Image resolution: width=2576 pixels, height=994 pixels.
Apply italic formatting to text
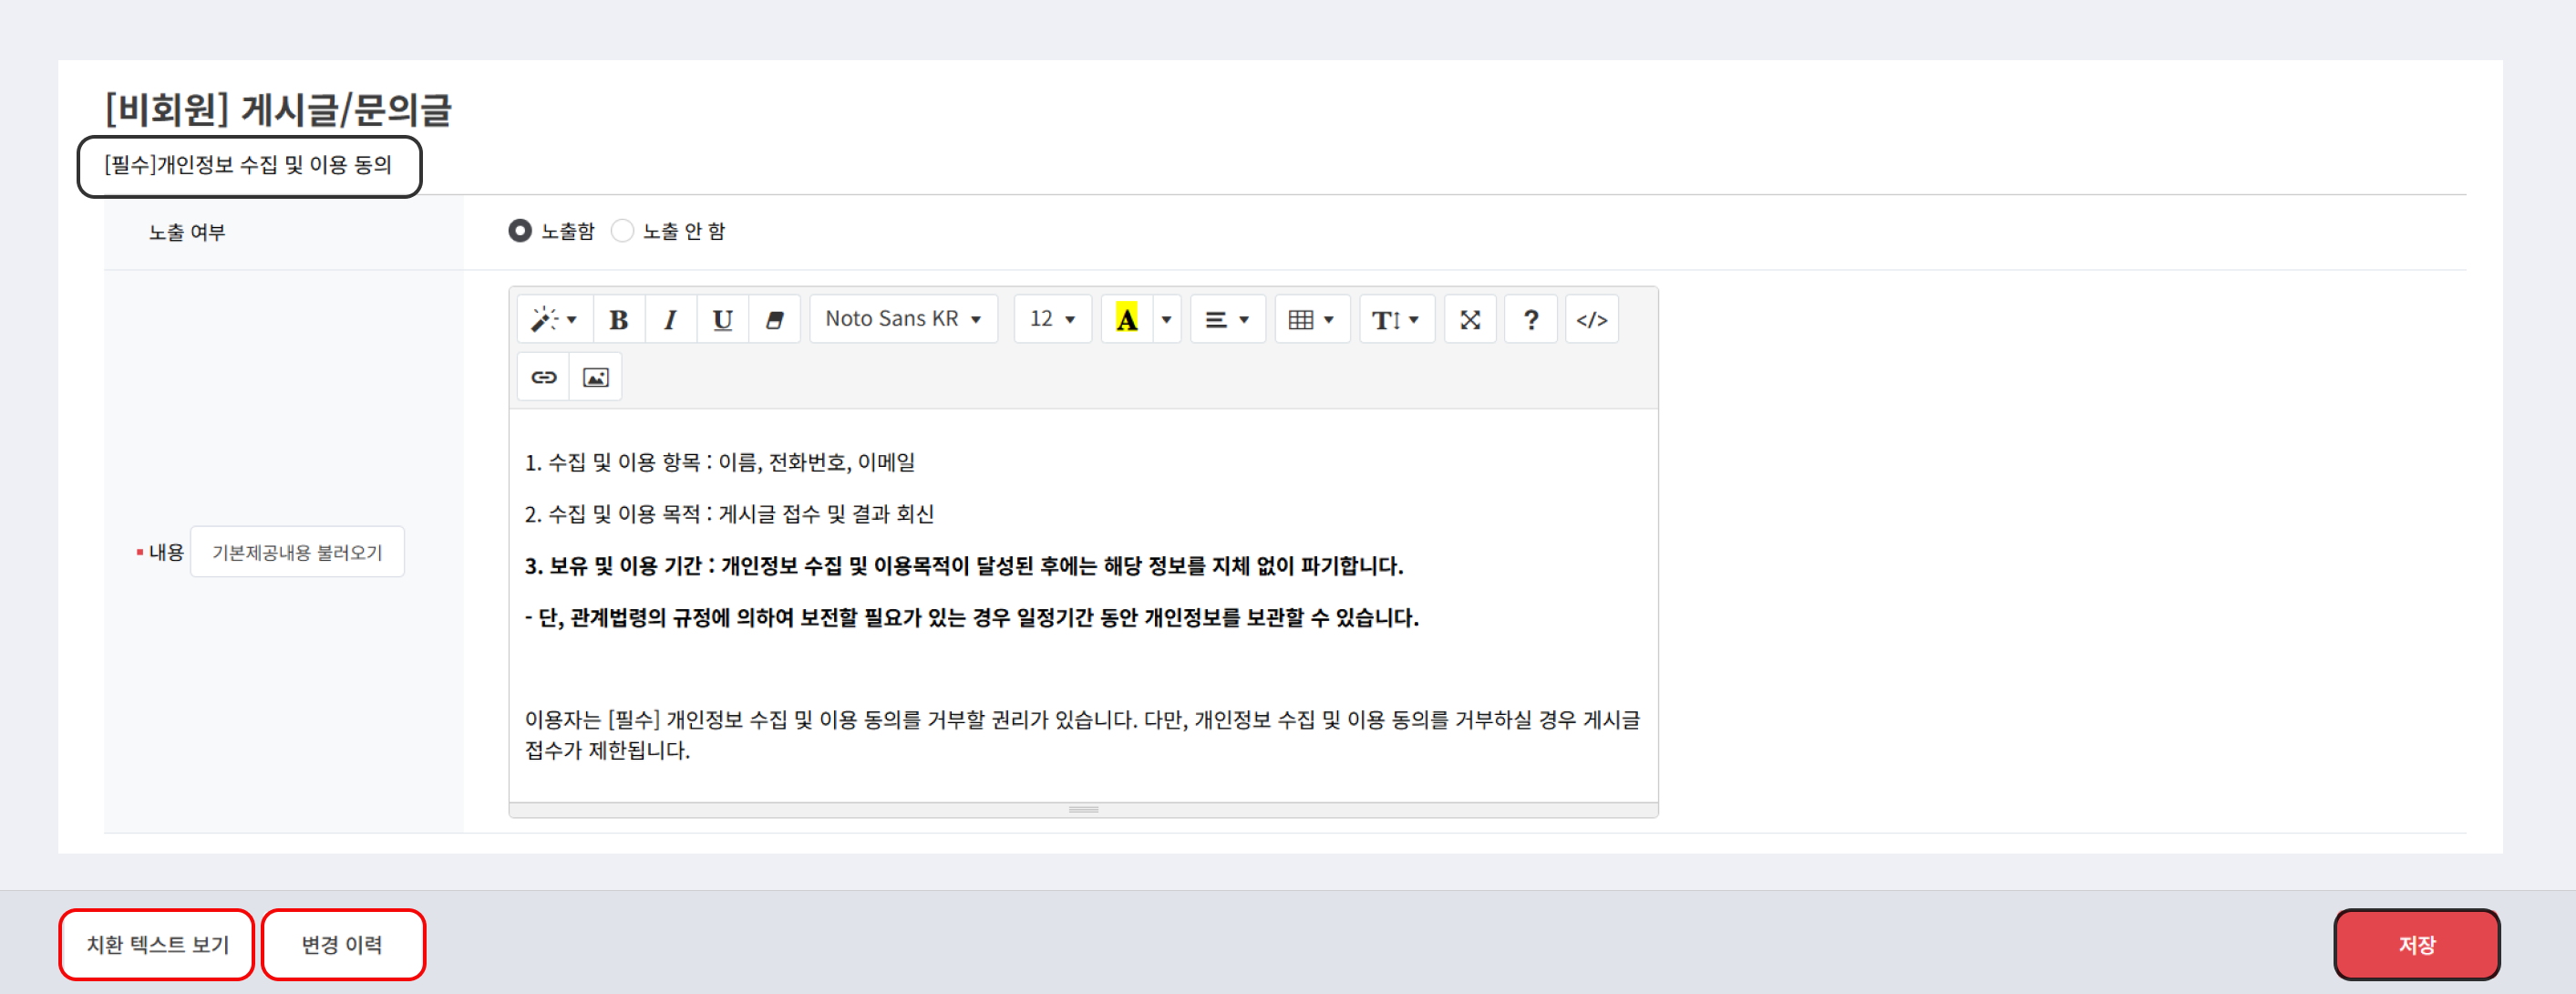tap(670, 320)
